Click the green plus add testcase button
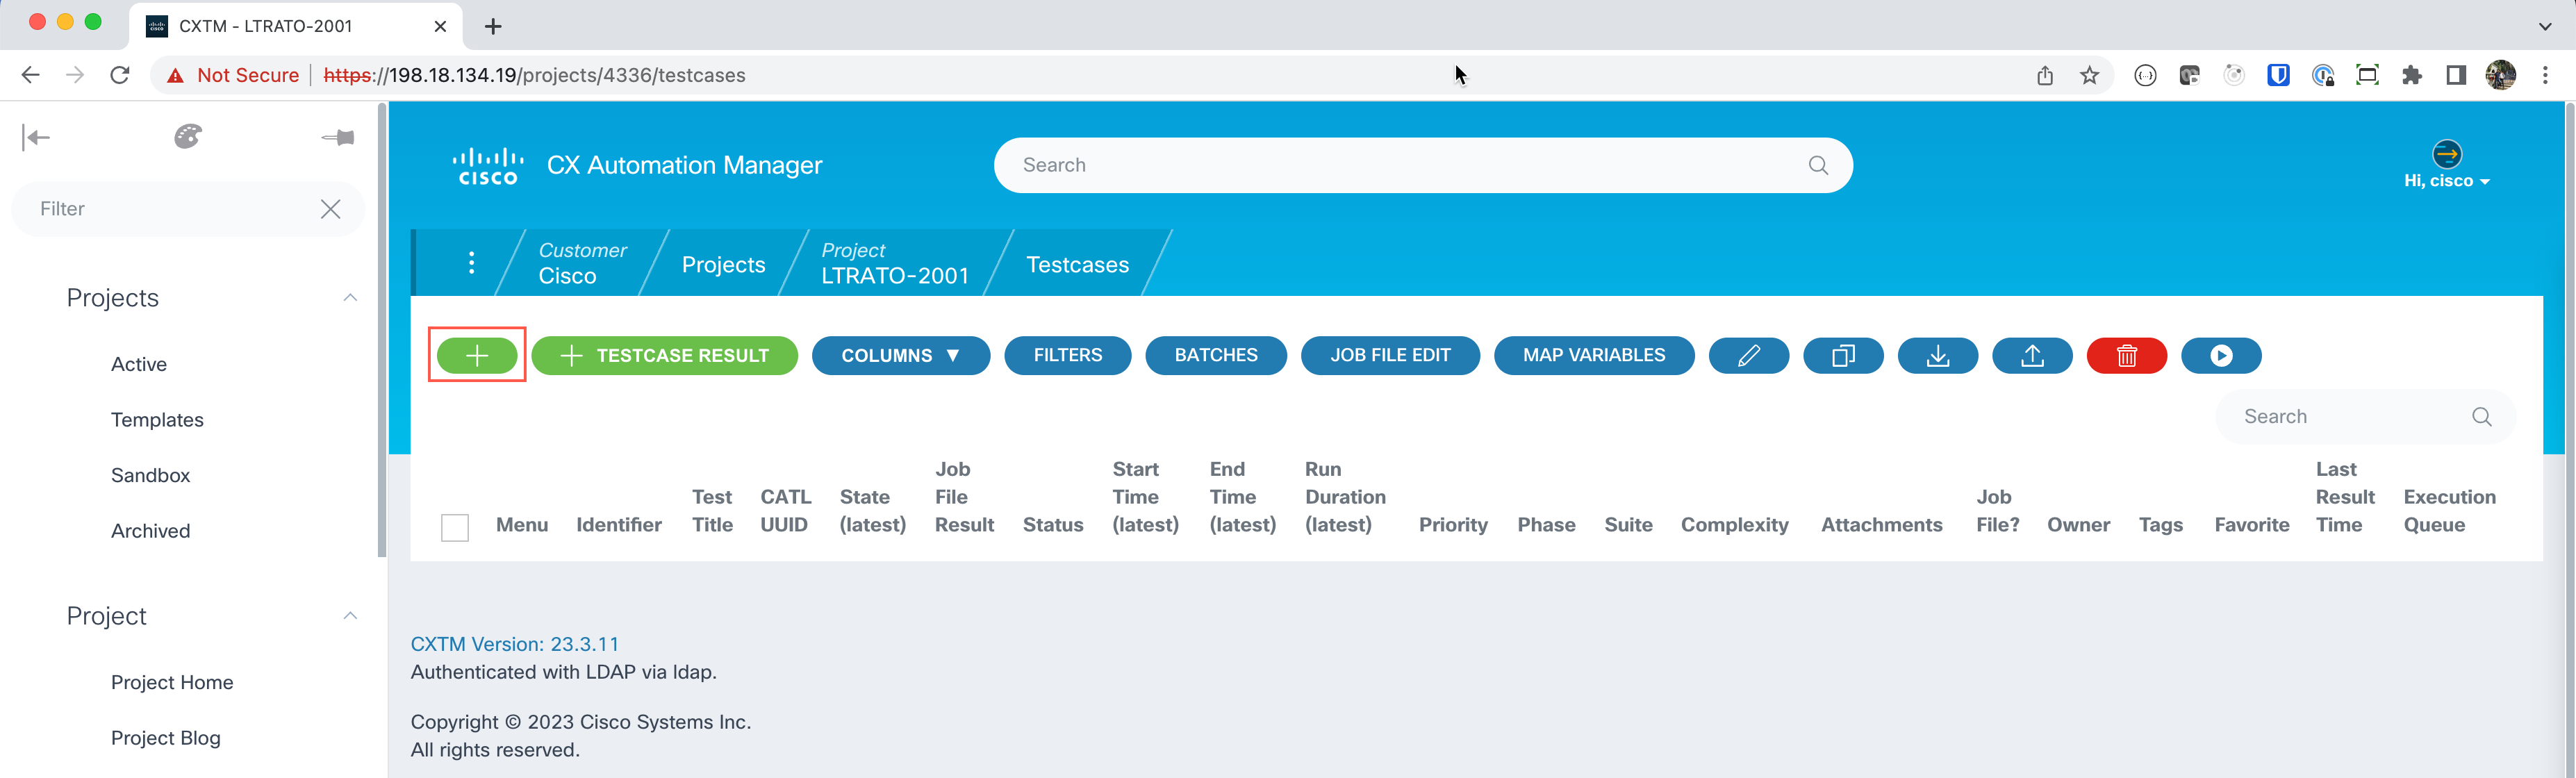This screenshot has width=2576, height=778. click(x=477, y=355)
